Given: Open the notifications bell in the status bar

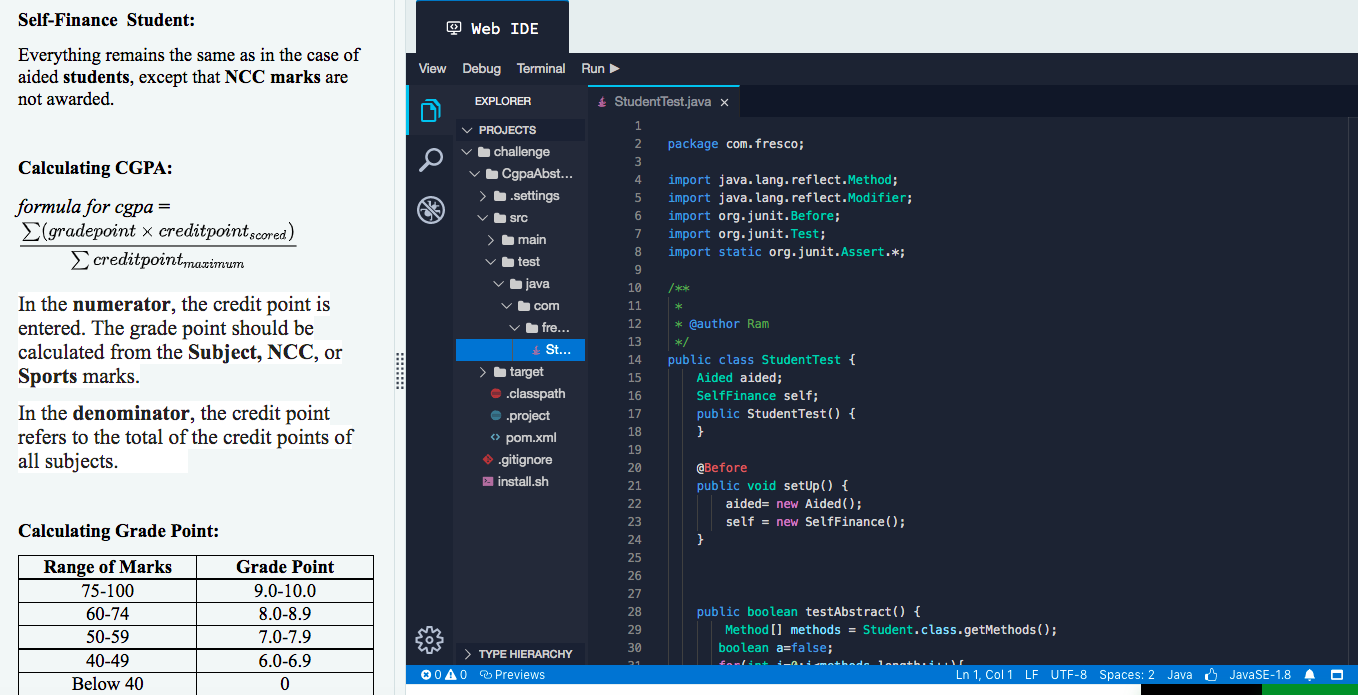Looking at the screenshot, I should pos(1310,674).
